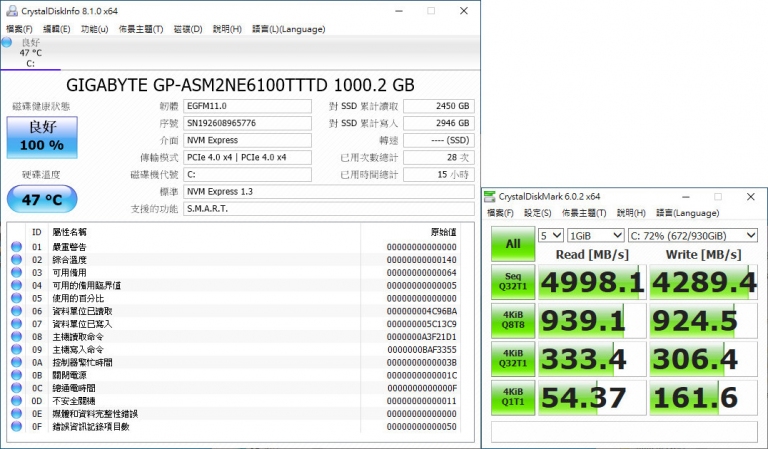Image resolution: width=768 pixels, height=449 pixels.
Task: Run the 4KiB Q1T1 benchmark
Action: (513, 398)
